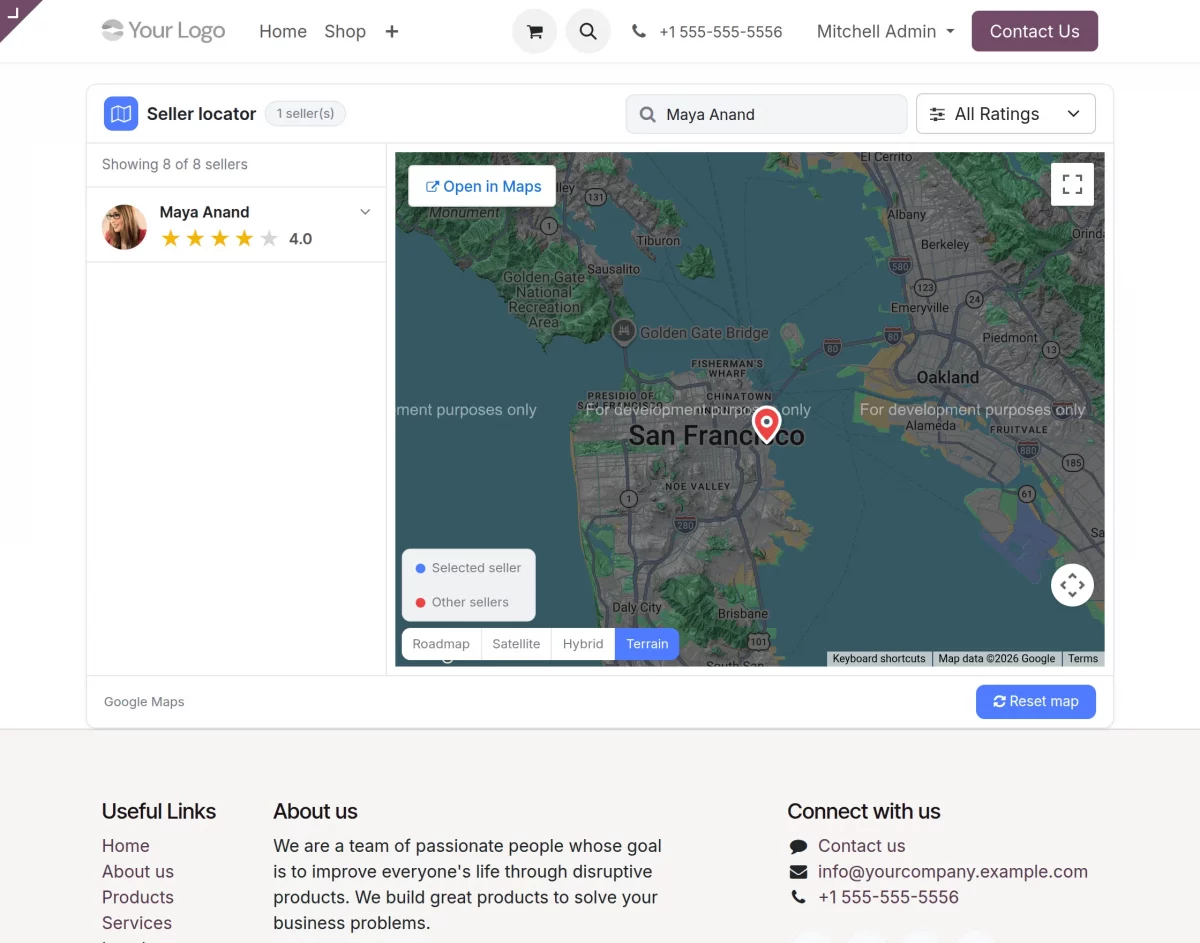Click the footer phone icon
Viewport: 1200px width, 943px height.
pos(798,898)
